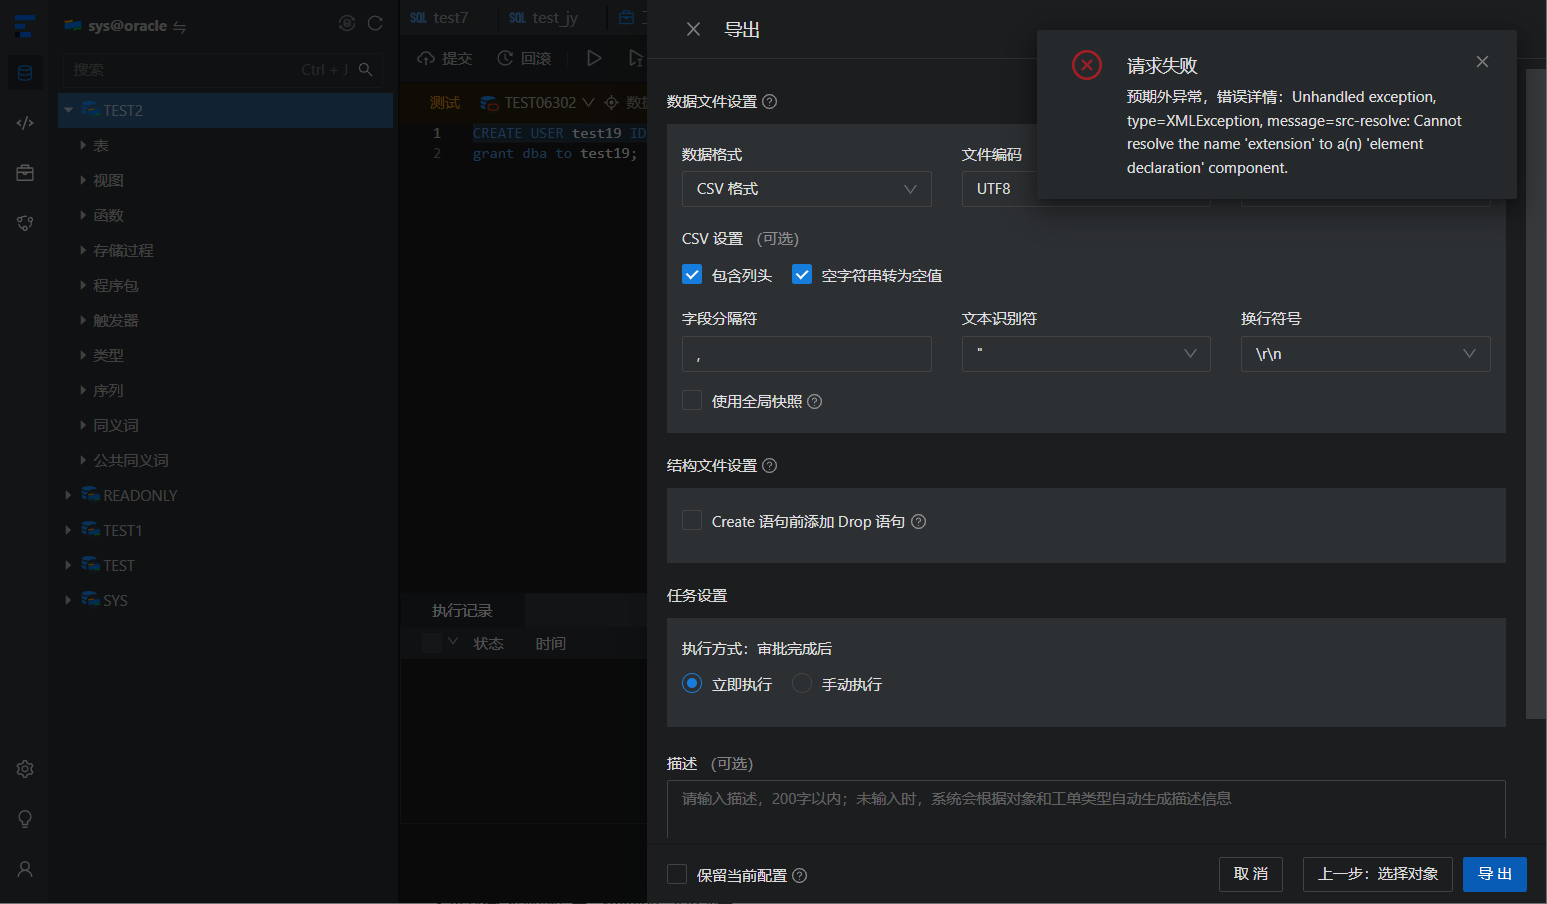
Task: Switch to the test_jy SQL tab
Action: [543, 18]
